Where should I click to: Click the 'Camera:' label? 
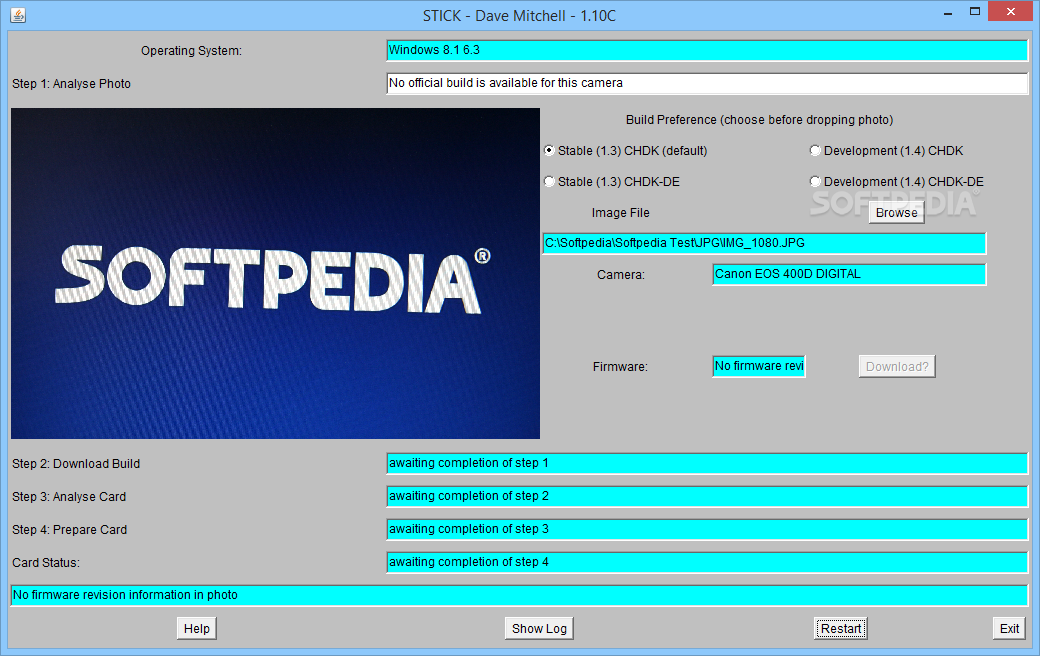pyautogui.click(x=621, y=275)
